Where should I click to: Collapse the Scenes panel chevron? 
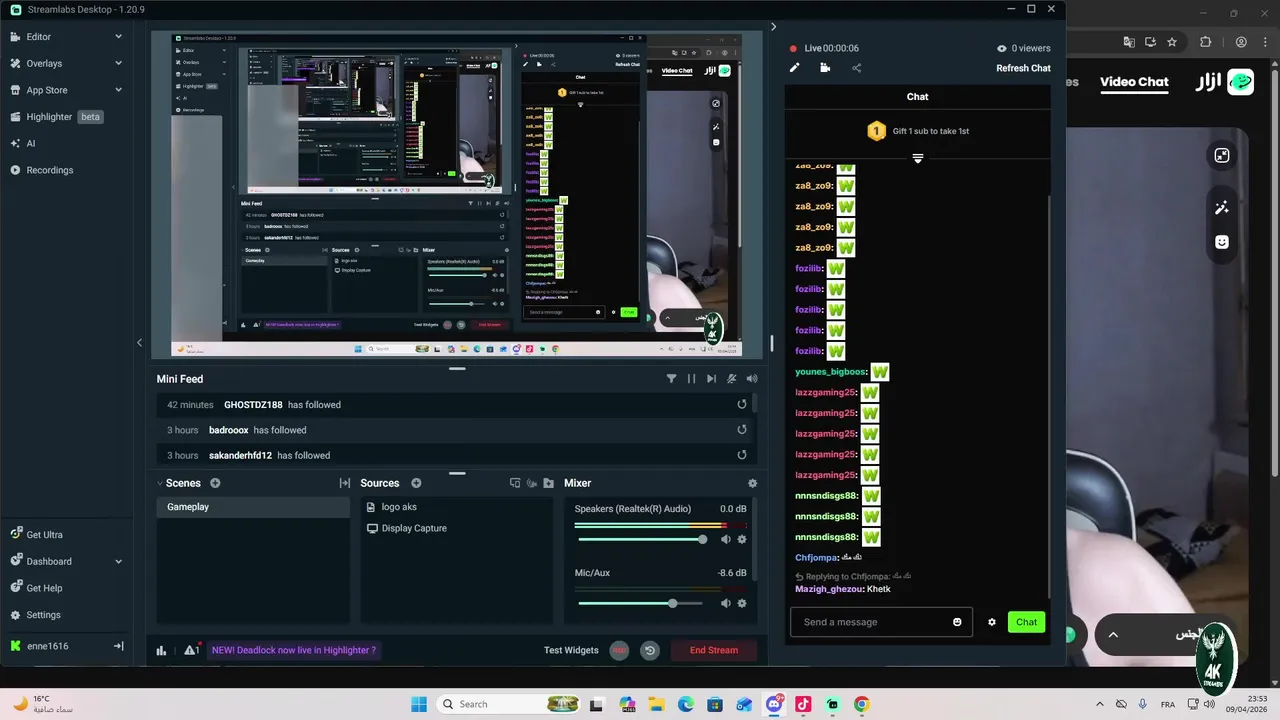click(160, 483)
